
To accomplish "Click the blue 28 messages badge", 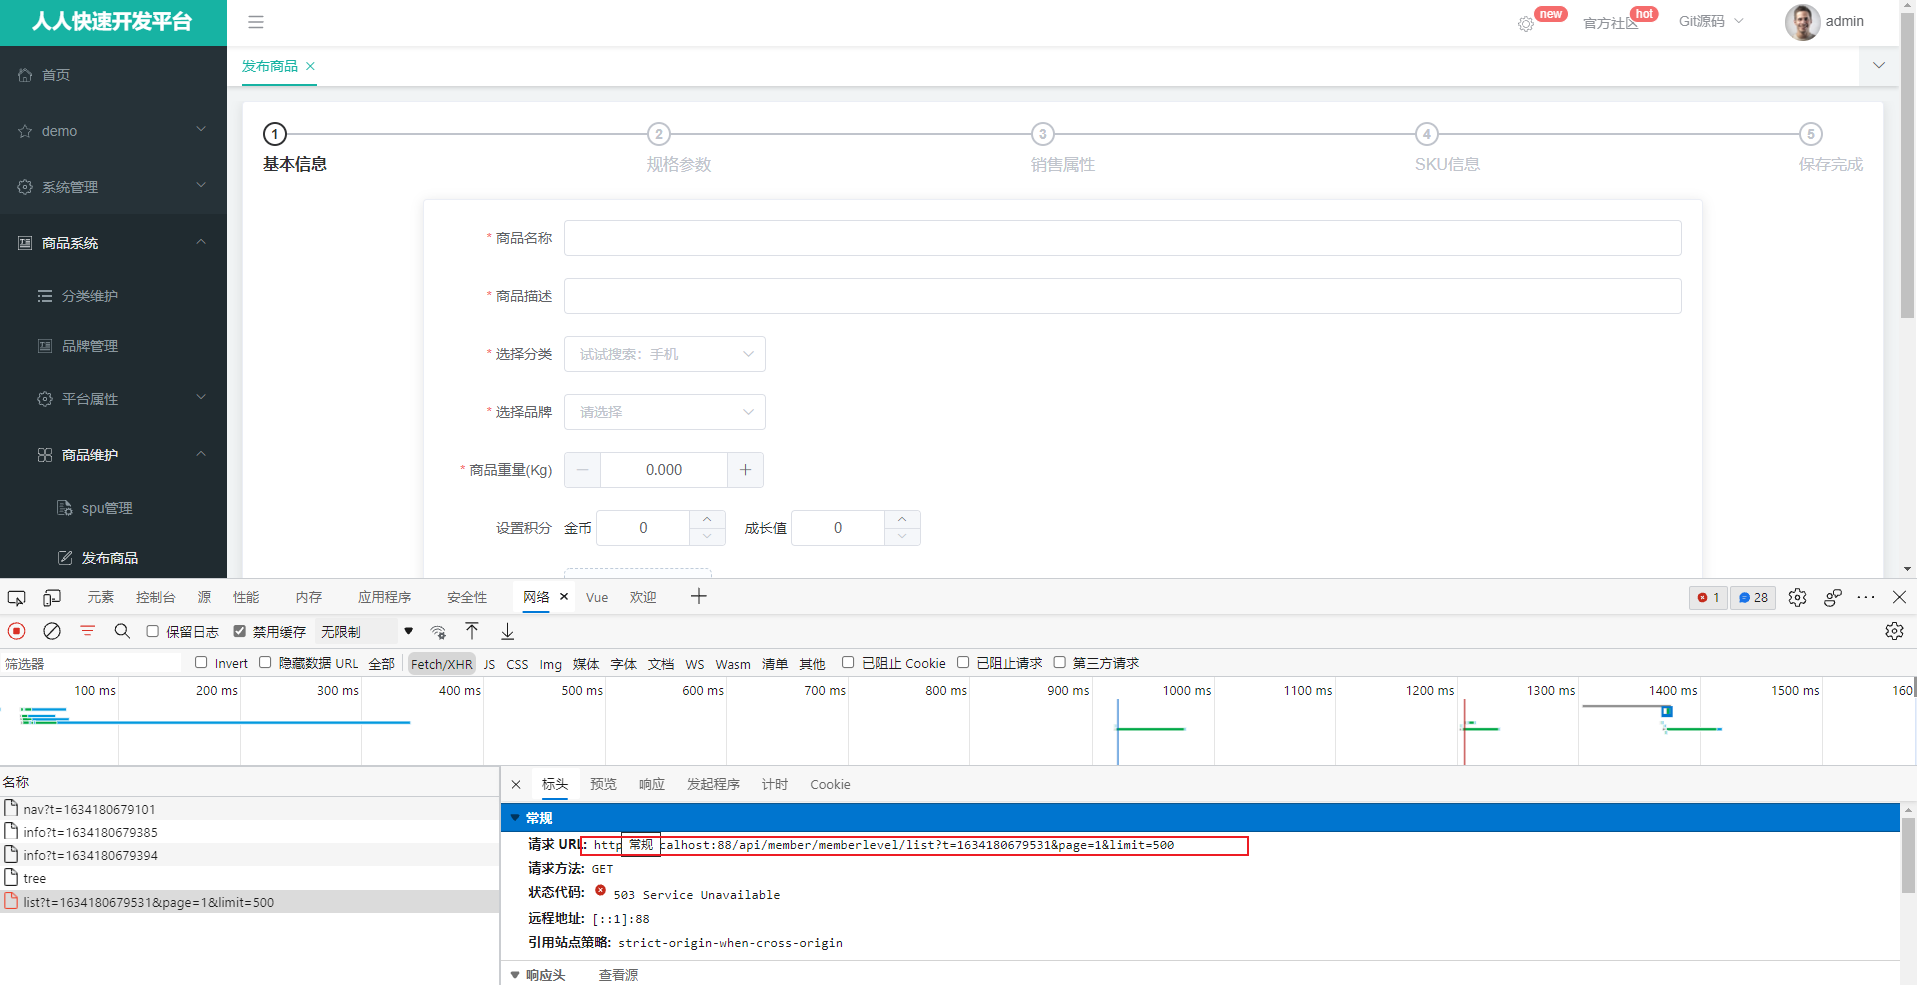I will point(1753,597).
